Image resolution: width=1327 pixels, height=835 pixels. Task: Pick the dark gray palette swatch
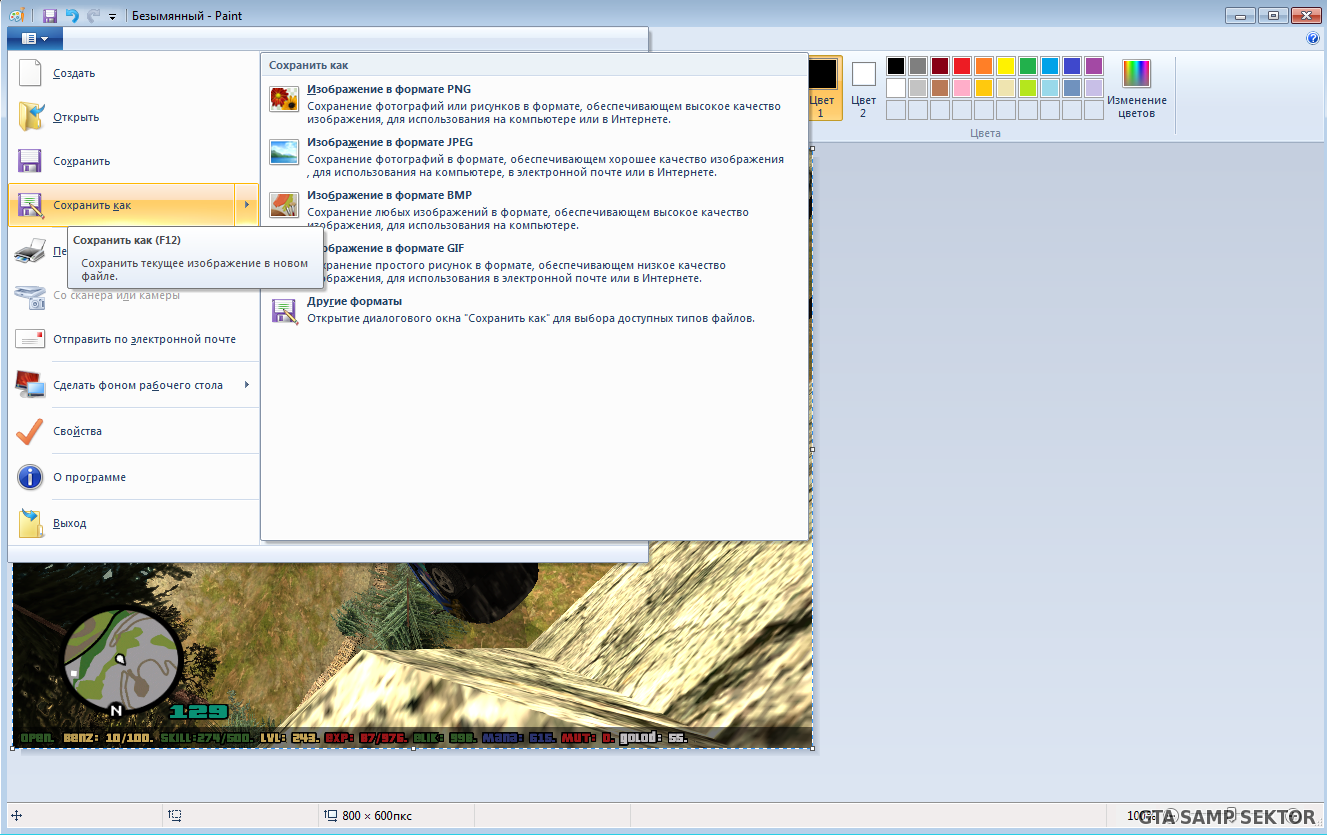click(918, 66)
